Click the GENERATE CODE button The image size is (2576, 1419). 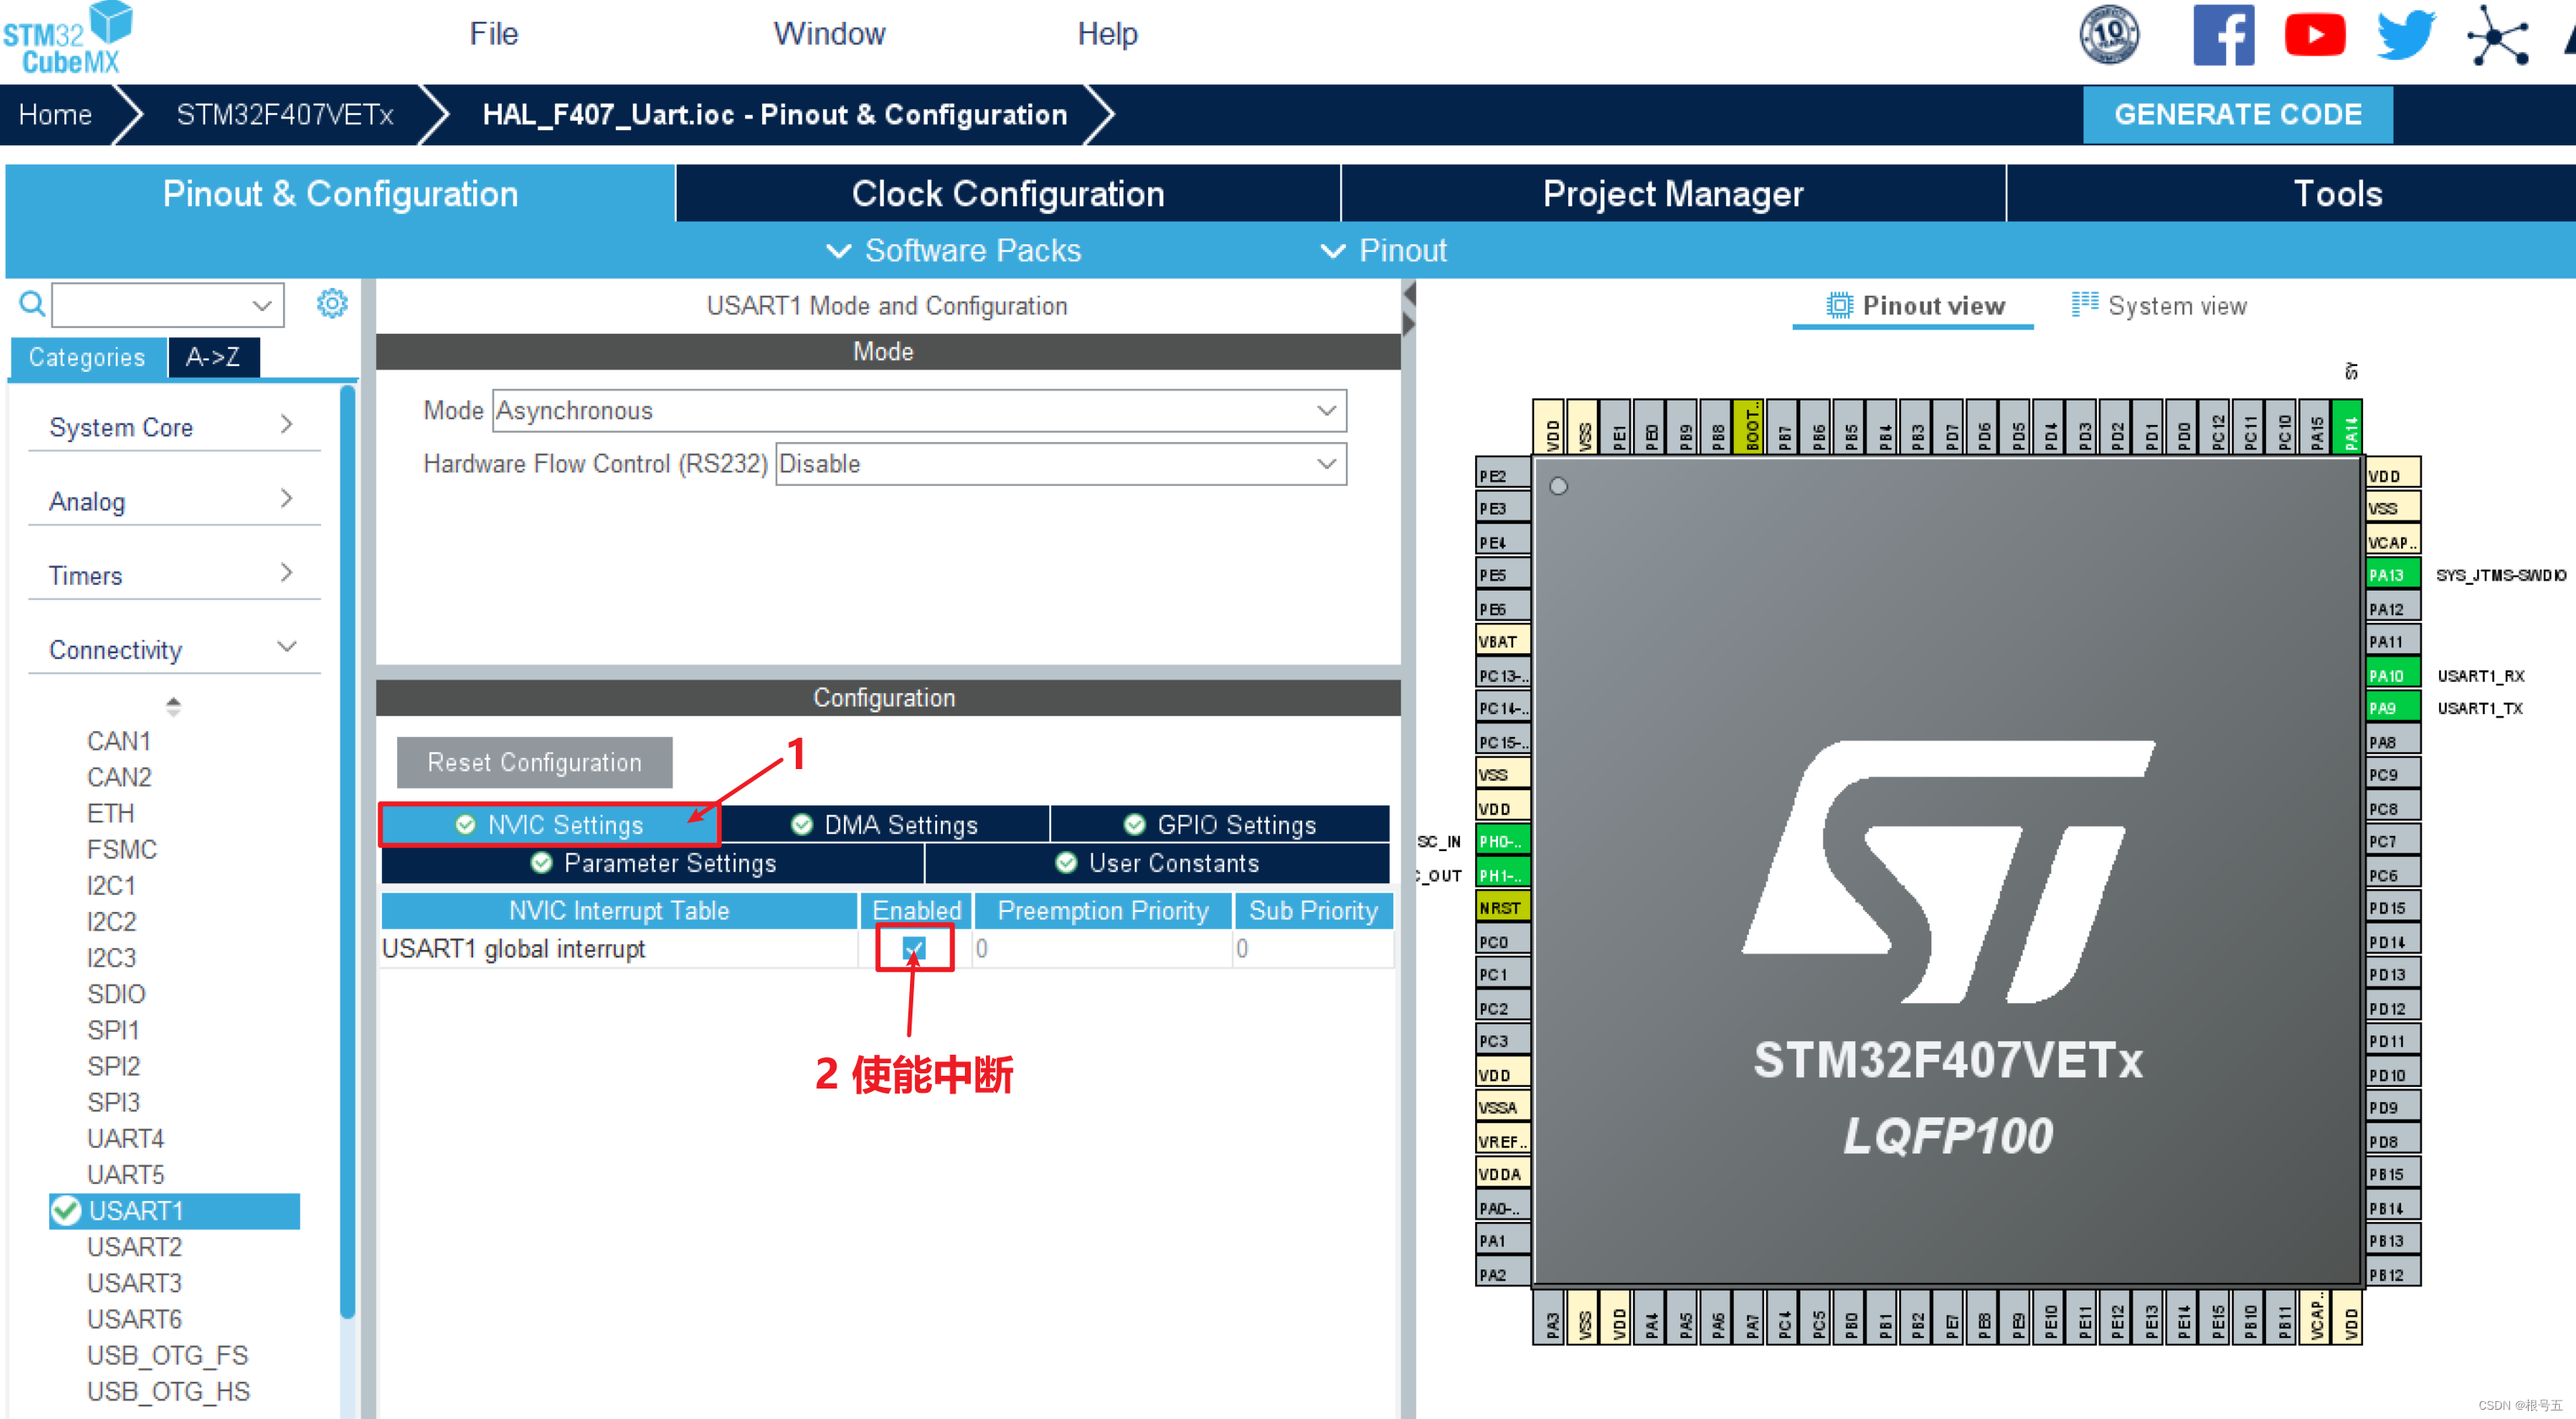click(x=2237, y=115)
